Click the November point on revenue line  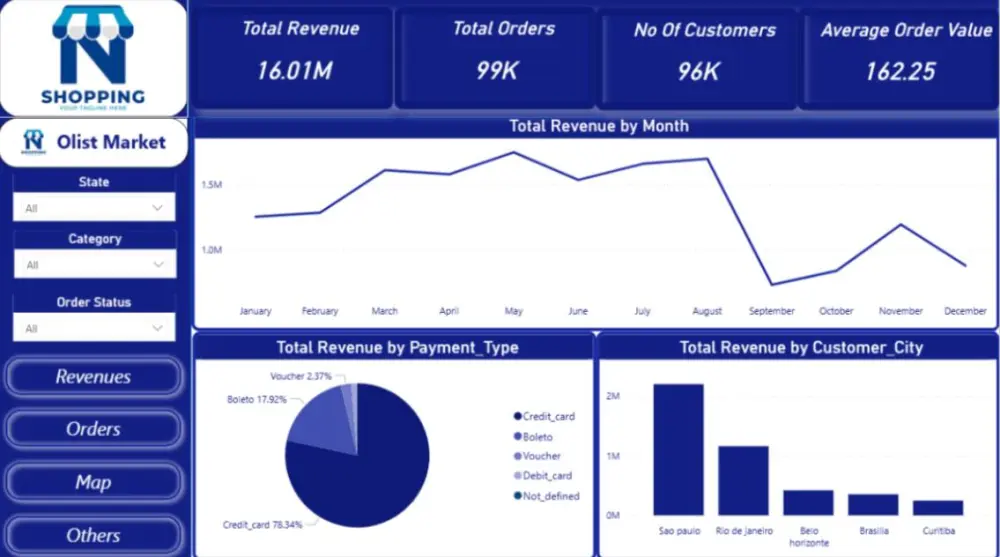pos(901,225)
